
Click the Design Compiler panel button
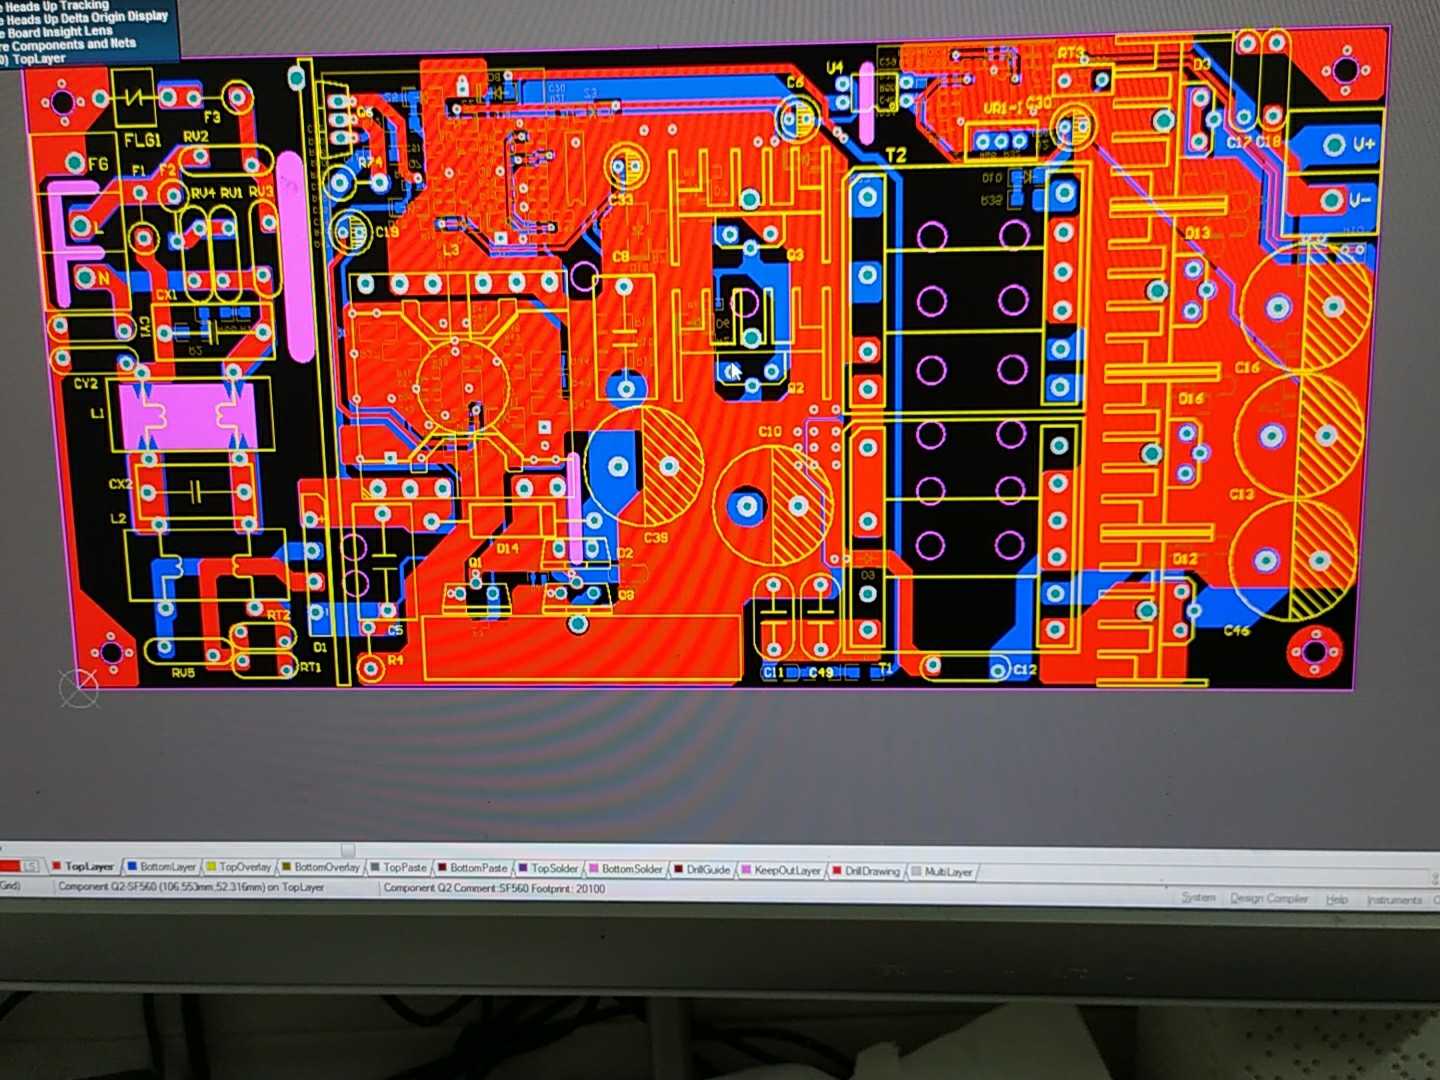(1271, 898)
